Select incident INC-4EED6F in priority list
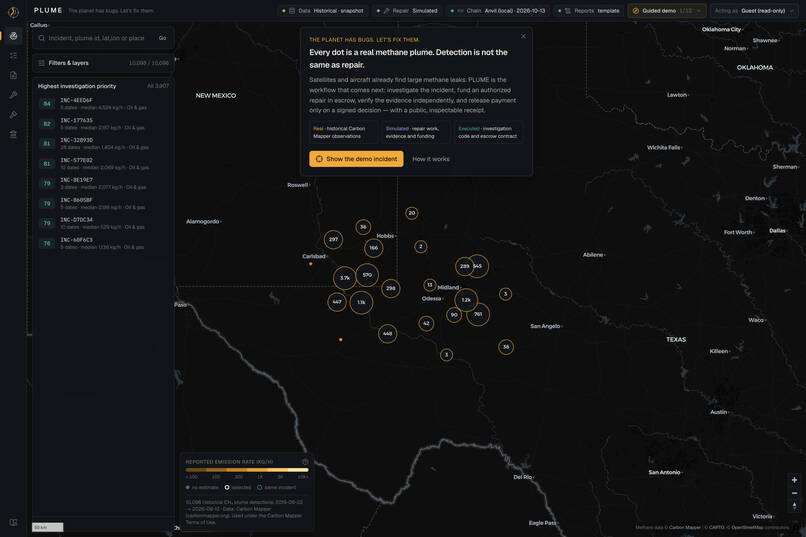Image resolution: width=806 pixels, height=537 pixels. [103, 104]
